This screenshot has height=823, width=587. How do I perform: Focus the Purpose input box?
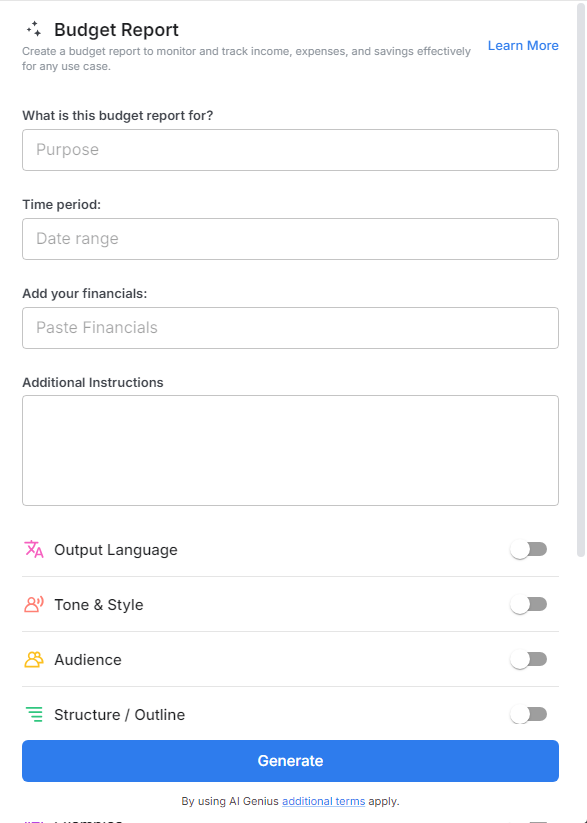[x=290, y=149]
